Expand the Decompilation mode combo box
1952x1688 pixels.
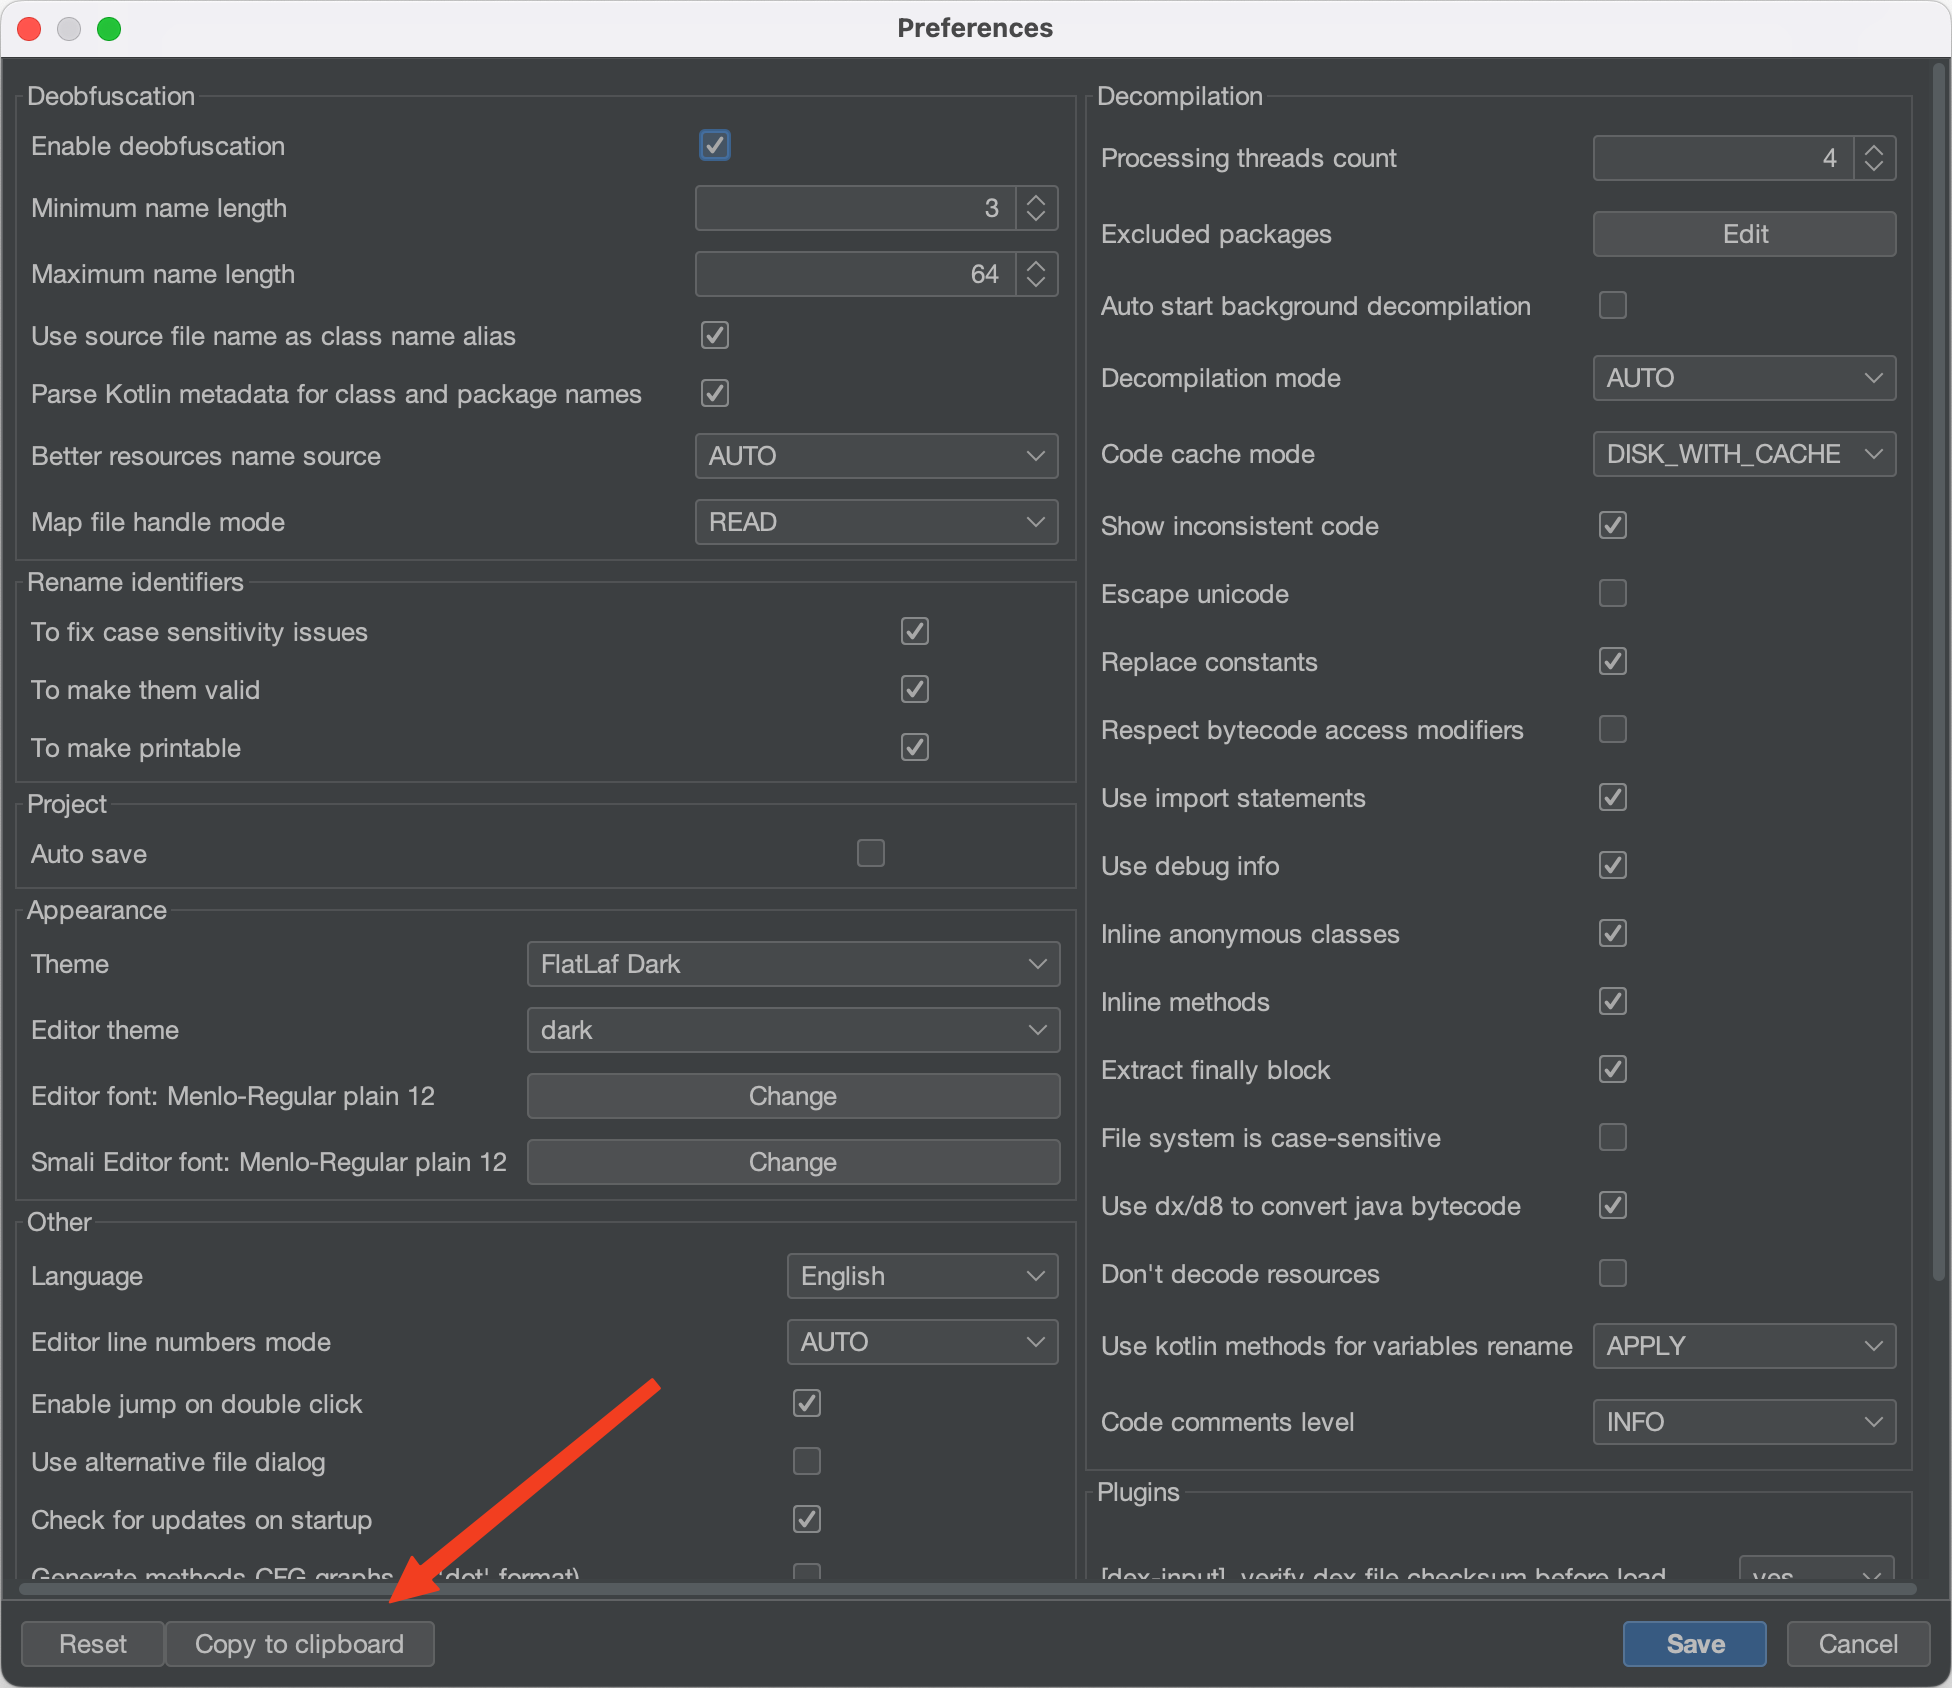coord(1743,378)
